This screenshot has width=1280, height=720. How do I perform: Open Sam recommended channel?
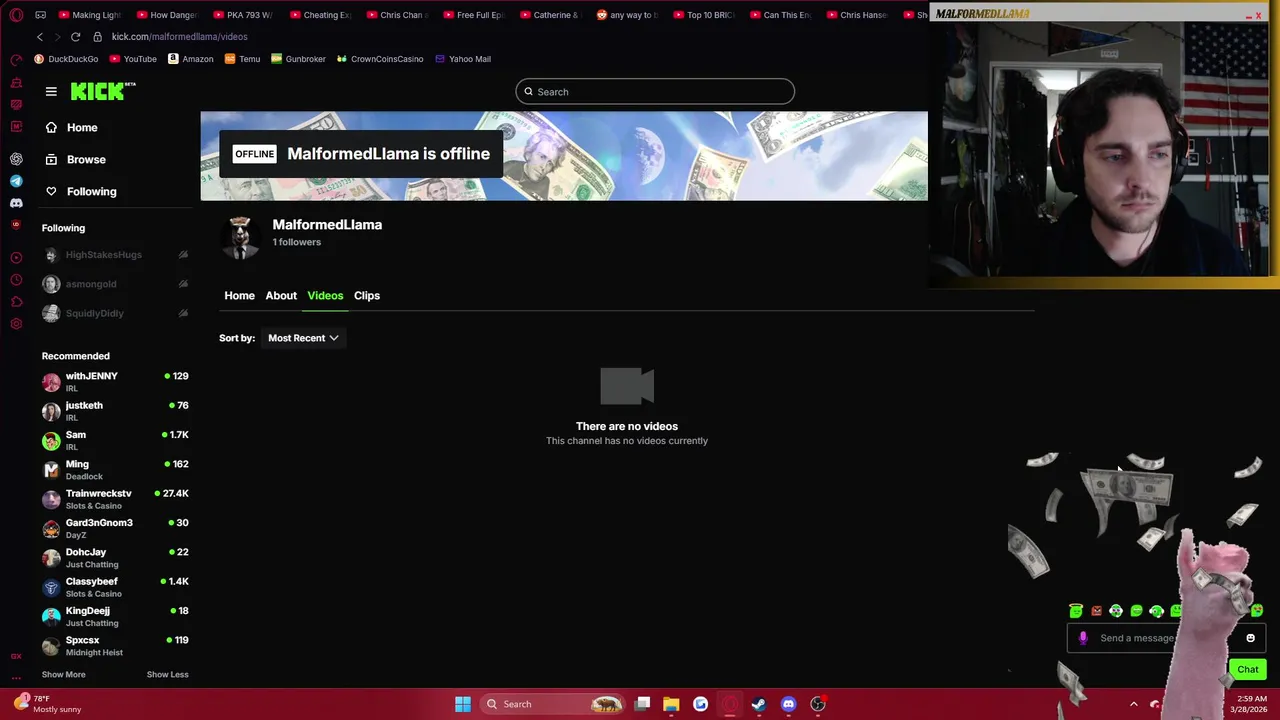pyautogui.click(x=115, y=440)
